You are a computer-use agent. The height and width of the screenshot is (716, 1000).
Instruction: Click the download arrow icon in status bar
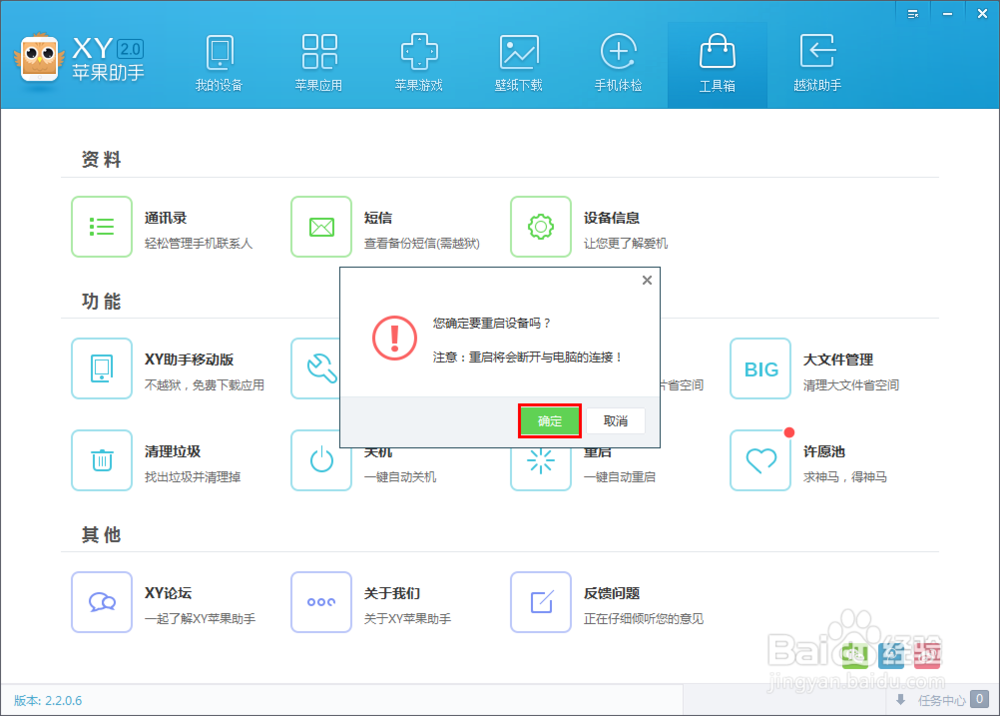[x=901, y=699]
